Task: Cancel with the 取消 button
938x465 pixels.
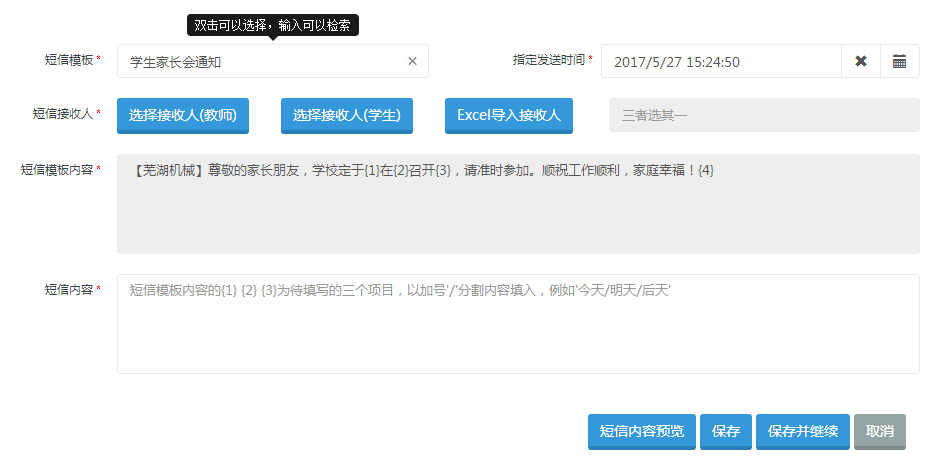Action: [x=880, y=431]
